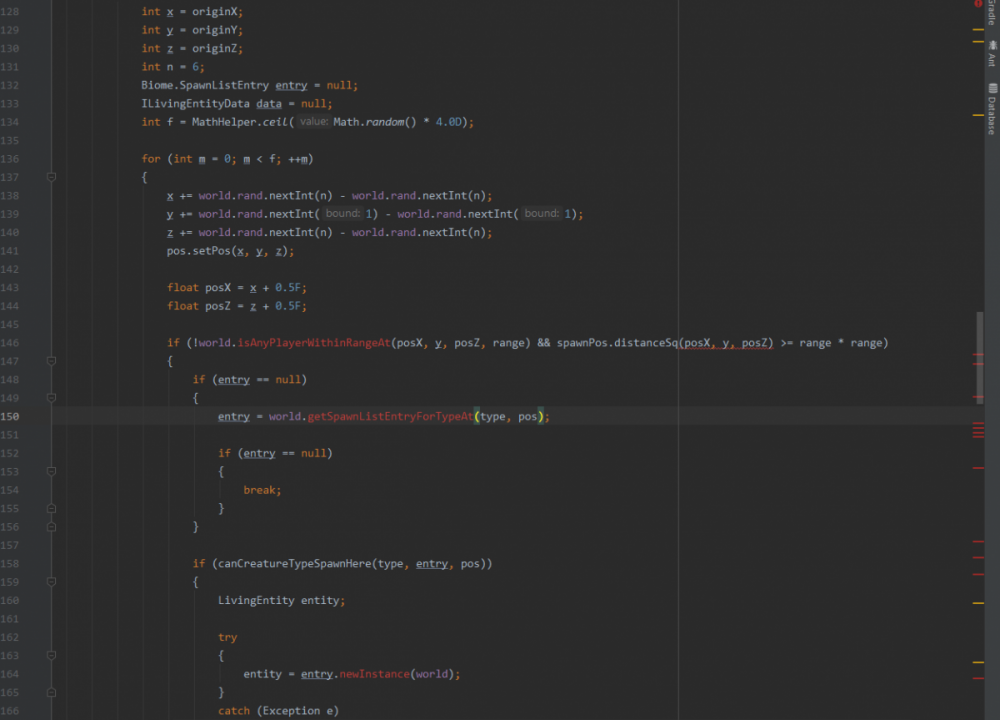Click line number 128 in the gutter
Viewport: 1000px width, 720px height.
[10, 11]
